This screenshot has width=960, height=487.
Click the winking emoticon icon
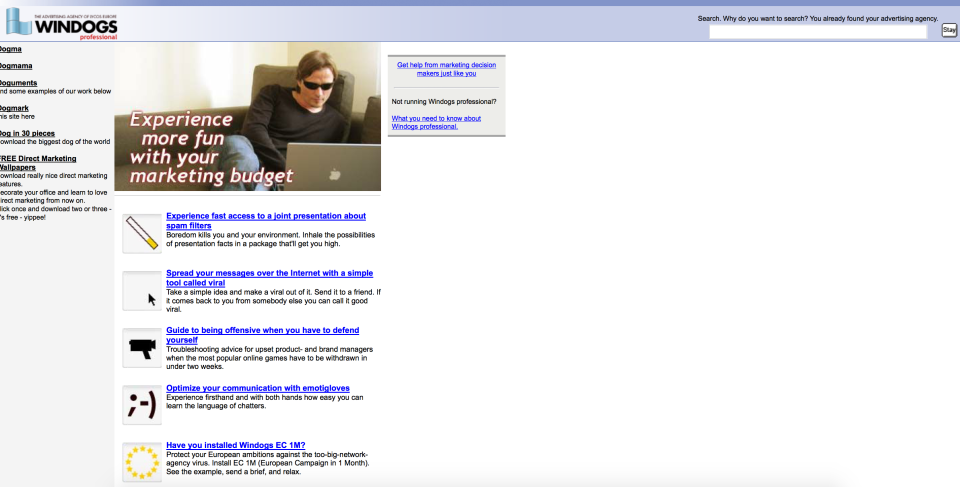click(141, 405)
